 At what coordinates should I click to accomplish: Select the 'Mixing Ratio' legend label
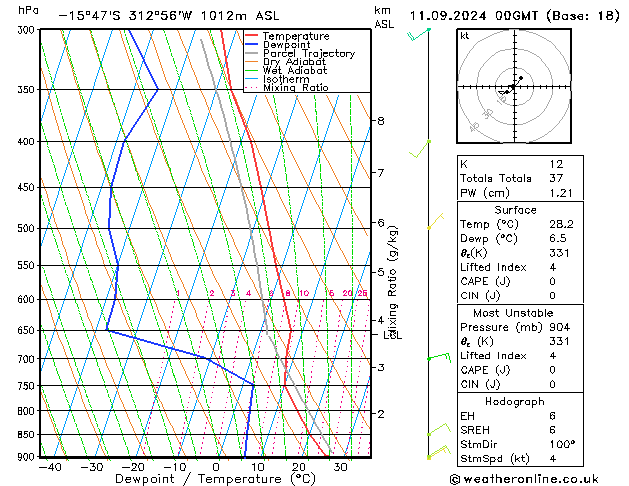point(296,87)
